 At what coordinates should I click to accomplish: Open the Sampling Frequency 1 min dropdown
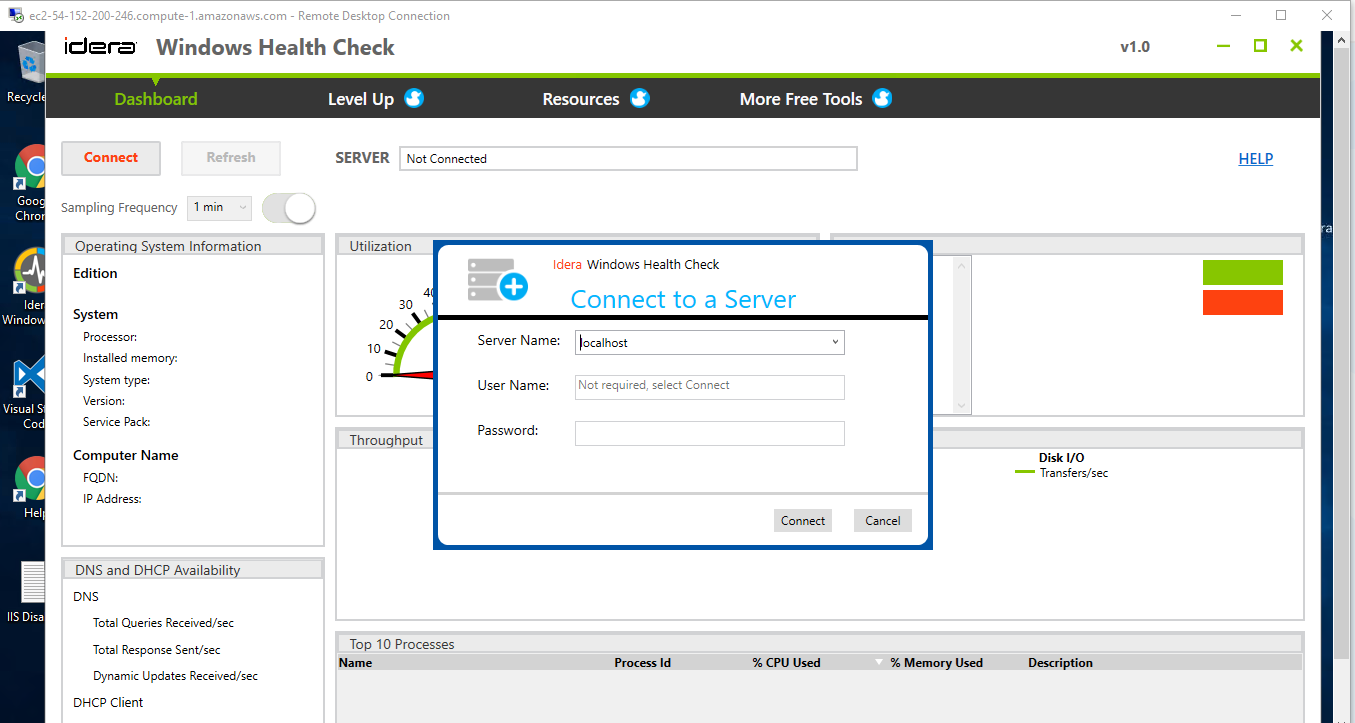coord(220,207)
